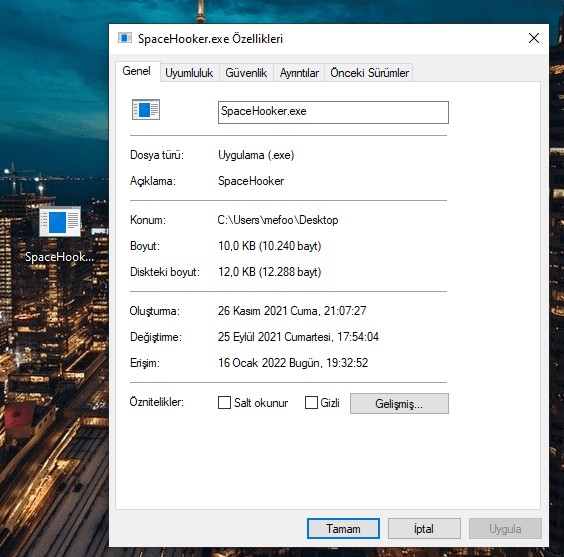564x557 pixels.
Task: Click the SpaceHooker.exe file name field
Action: pyautogui.click(x=333, y=112)
